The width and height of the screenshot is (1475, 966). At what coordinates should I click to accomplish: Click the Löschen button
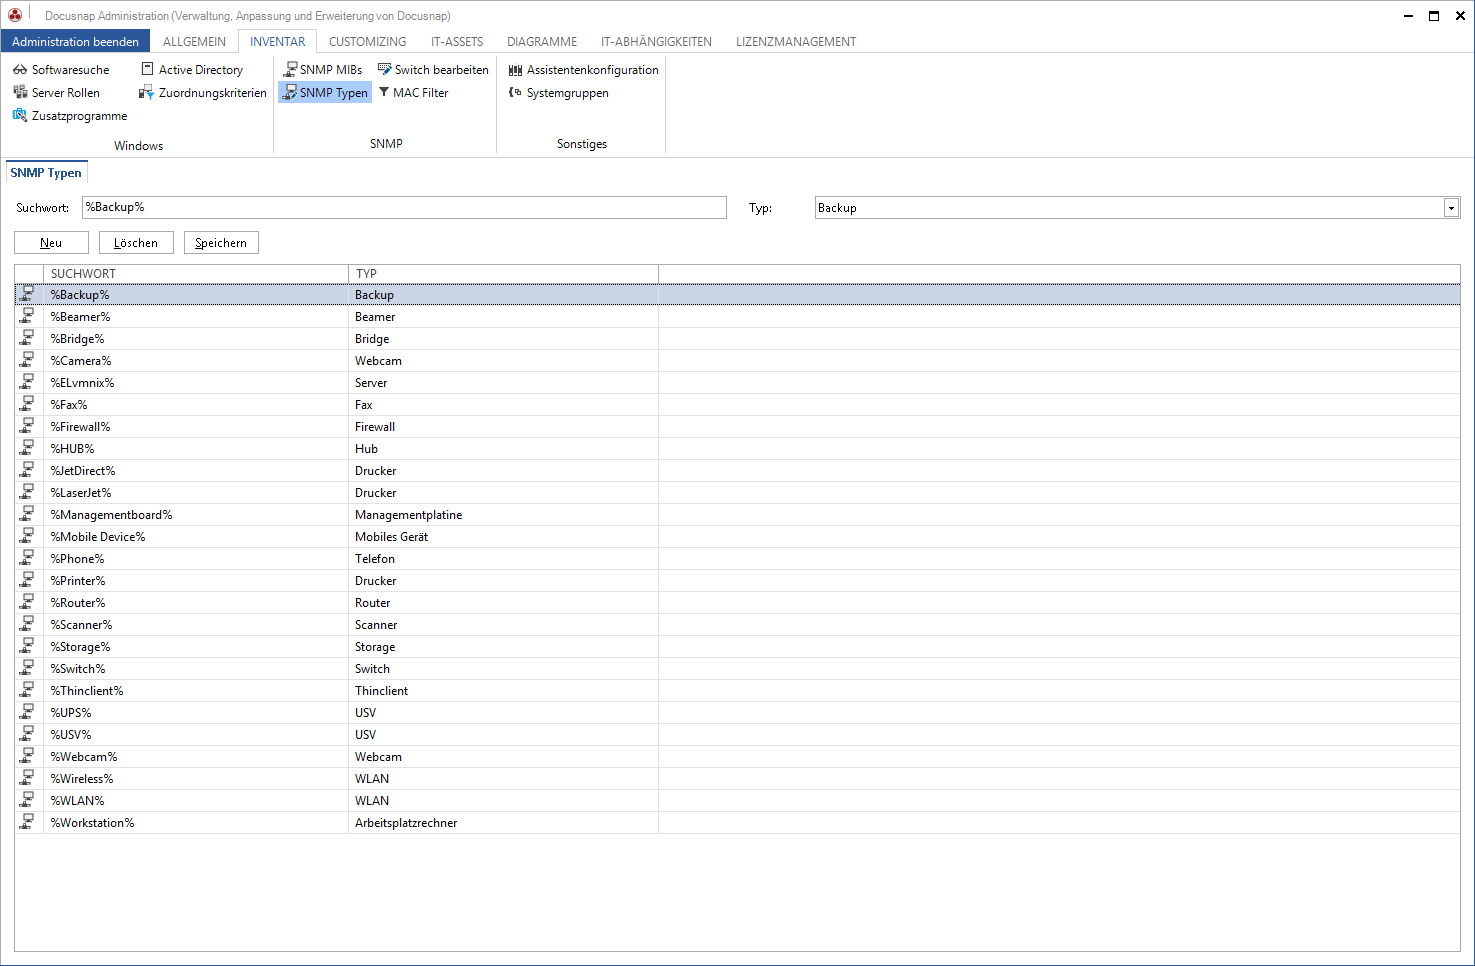click(136, 243)
